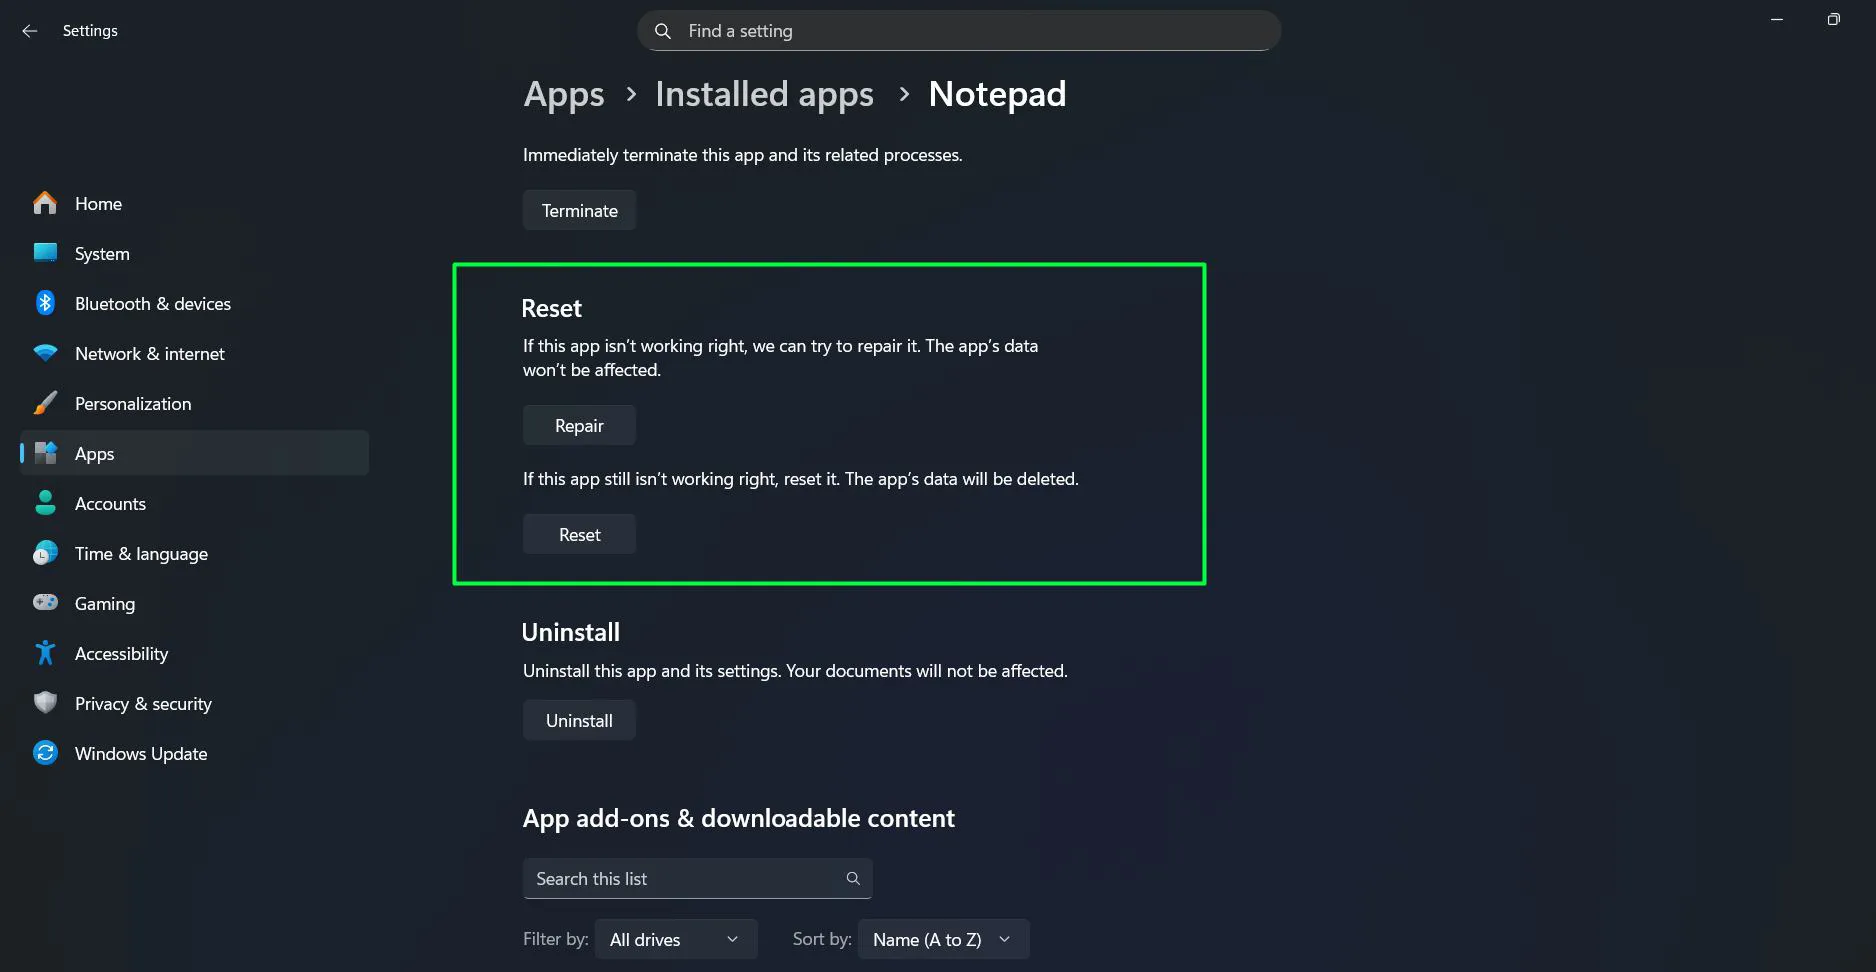Focus the Search this list field
Viewport: 1876px width, 972px height.
[686, 878]
